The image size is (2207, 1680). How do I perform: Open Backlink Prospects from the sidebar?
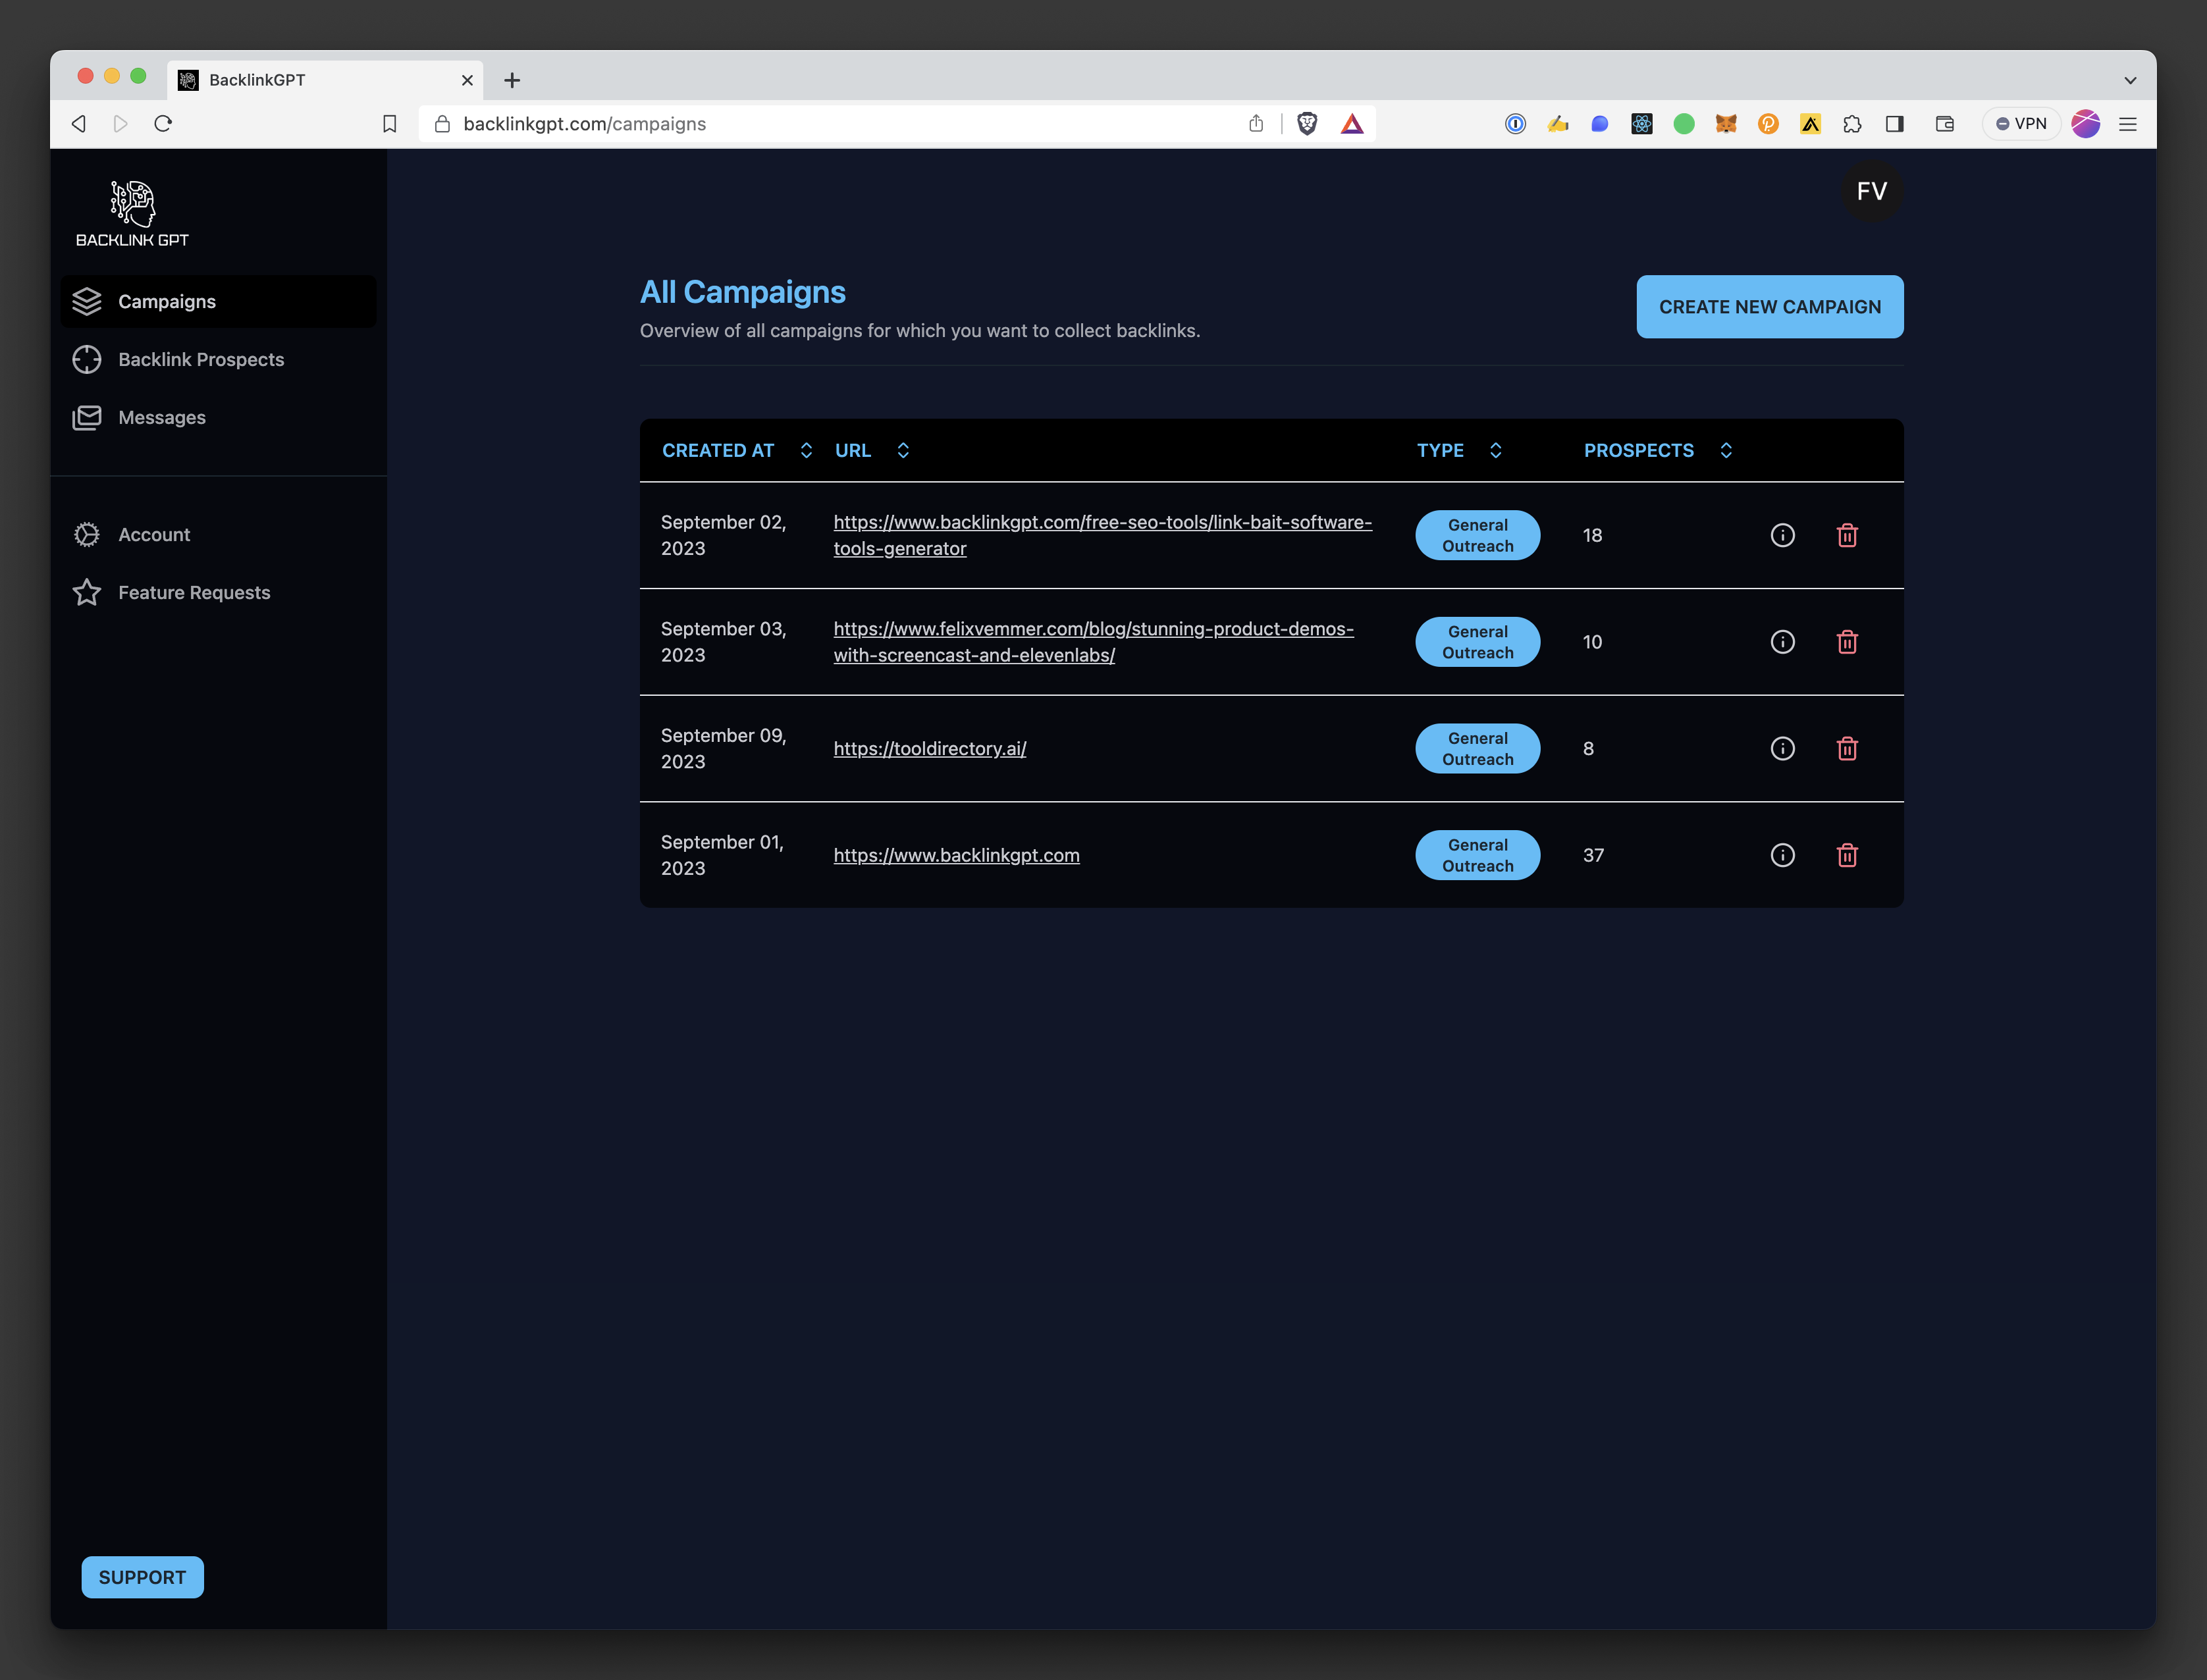tap(200, 359)
